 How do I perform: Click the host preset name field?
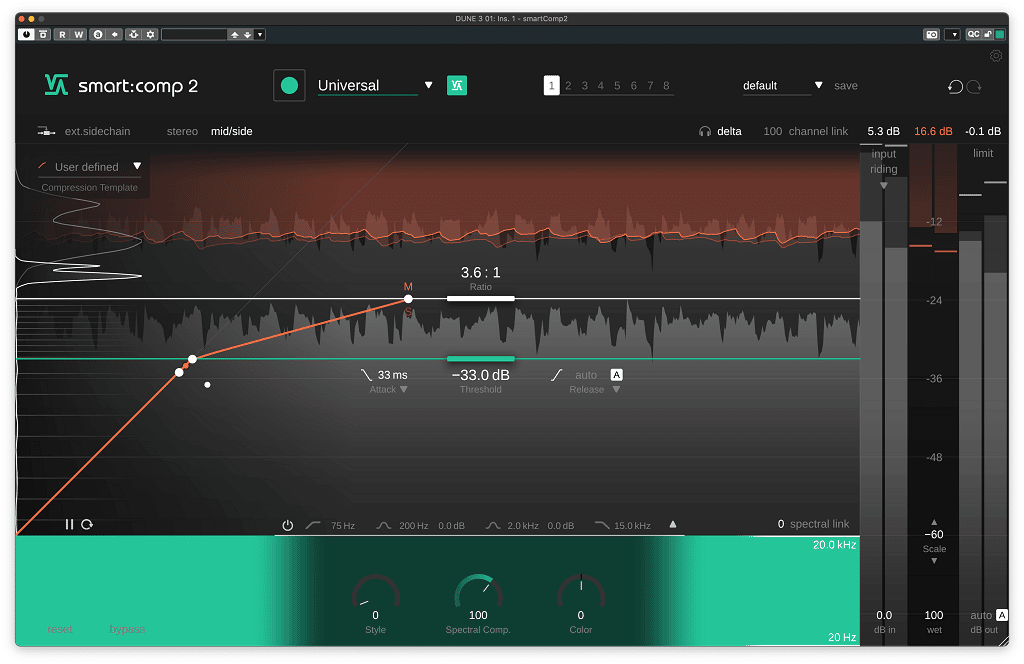click(x=194, y=35)
